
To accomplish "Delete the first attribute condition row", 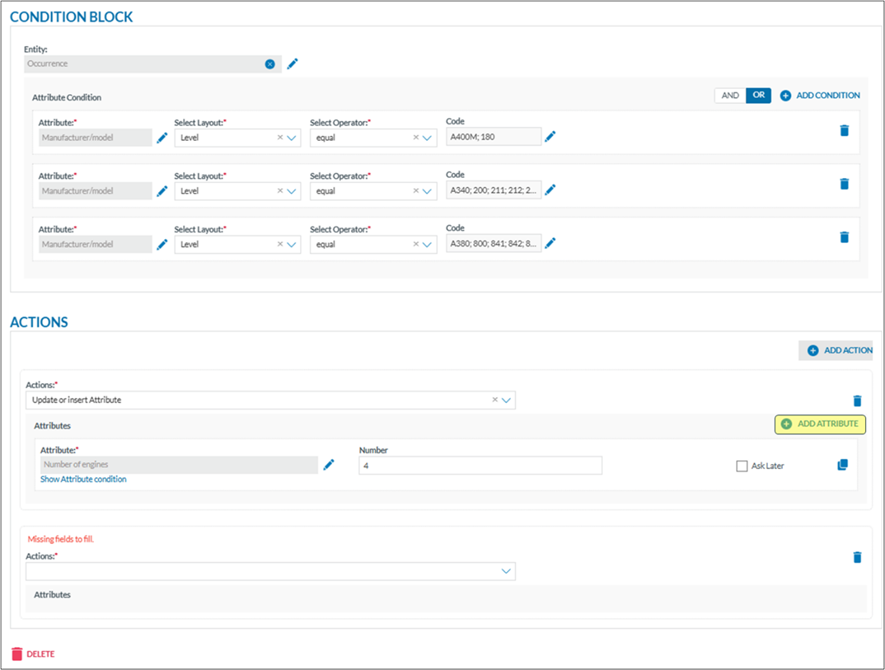I will (x=844, y=130).
